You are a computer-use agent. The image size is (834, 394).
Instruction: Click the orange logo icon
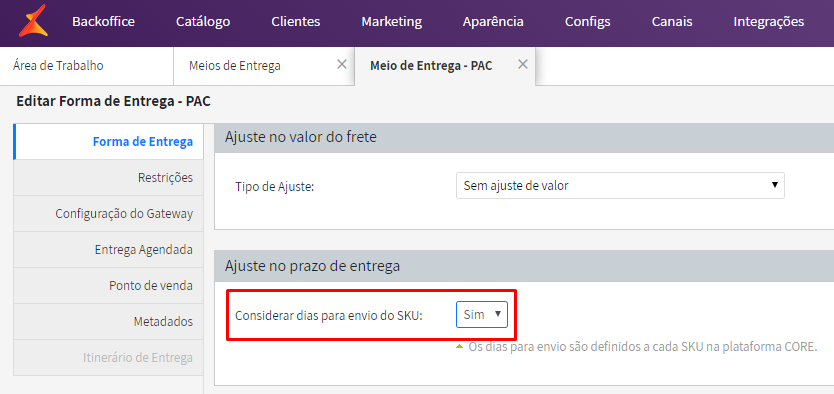[33, 21]
